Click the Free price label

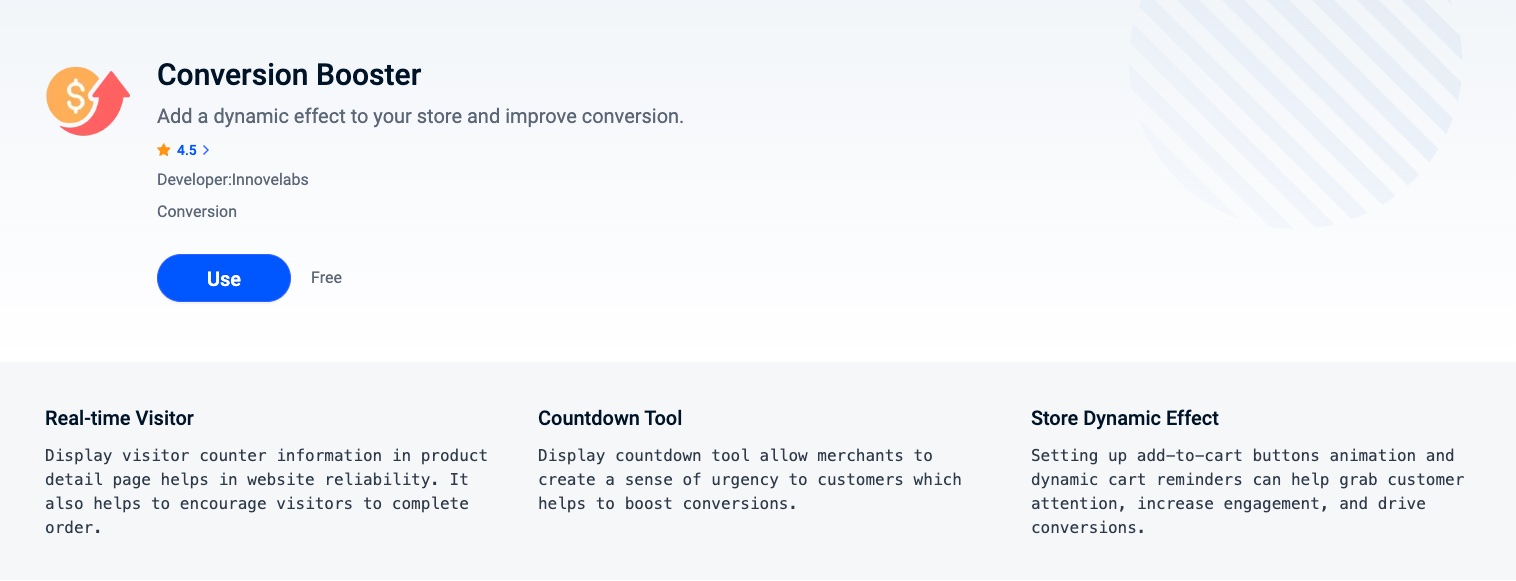(x=326, y=277)
